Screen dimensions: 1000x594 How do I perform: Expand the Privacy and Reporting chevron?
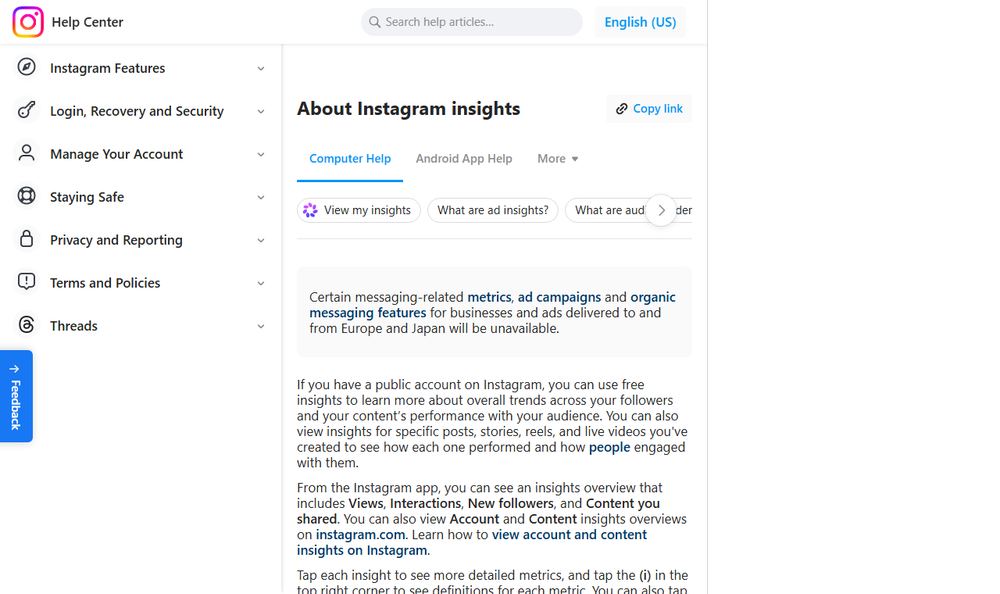[x=261, y=240]
